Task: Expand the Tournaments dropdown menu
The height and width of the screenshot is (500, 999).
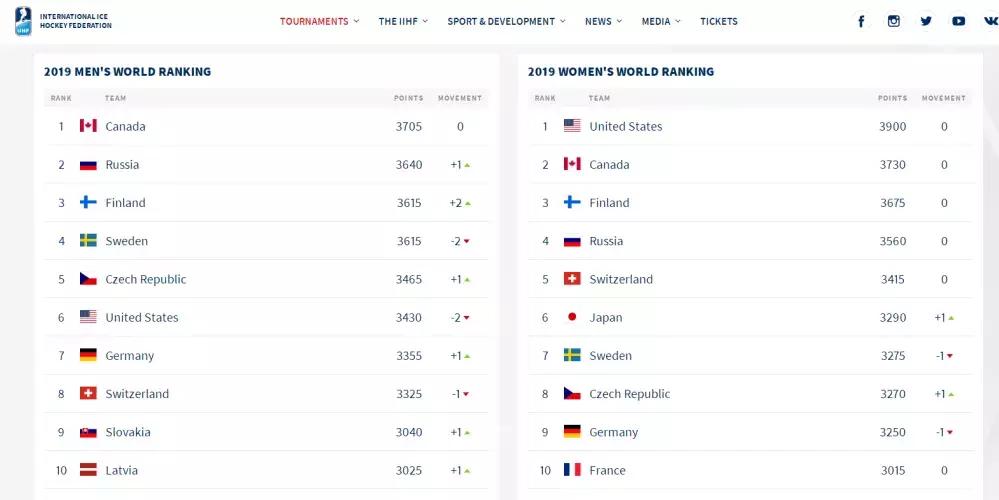Action: coord(319,21)
